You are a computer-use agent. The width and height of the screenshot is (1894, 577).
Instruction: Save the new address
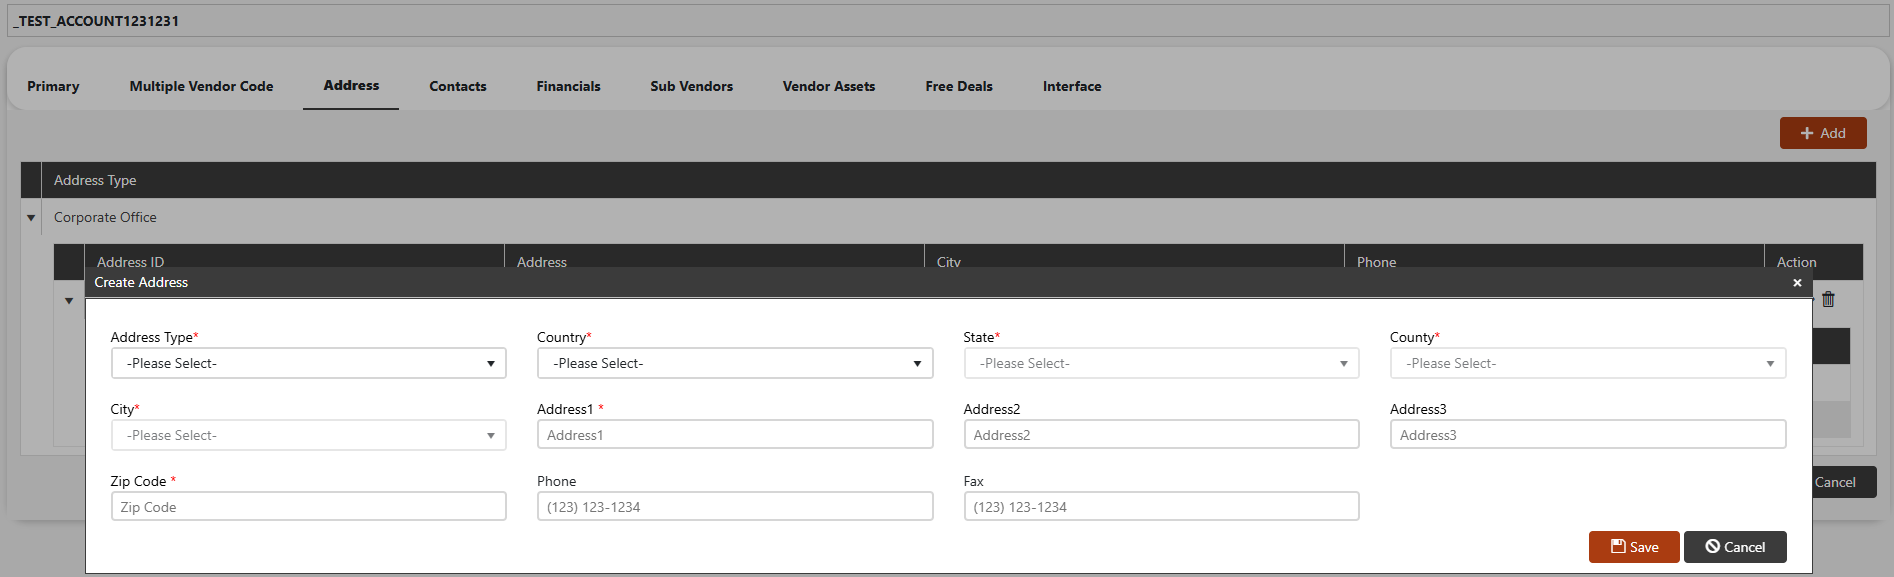click(1634, 547)
